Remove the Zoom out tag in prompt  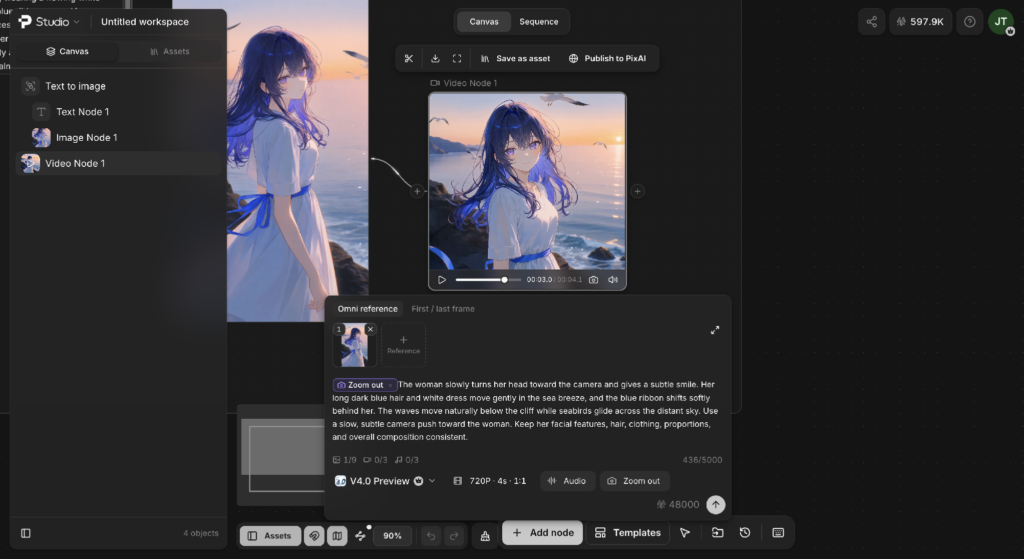point(391,385)
